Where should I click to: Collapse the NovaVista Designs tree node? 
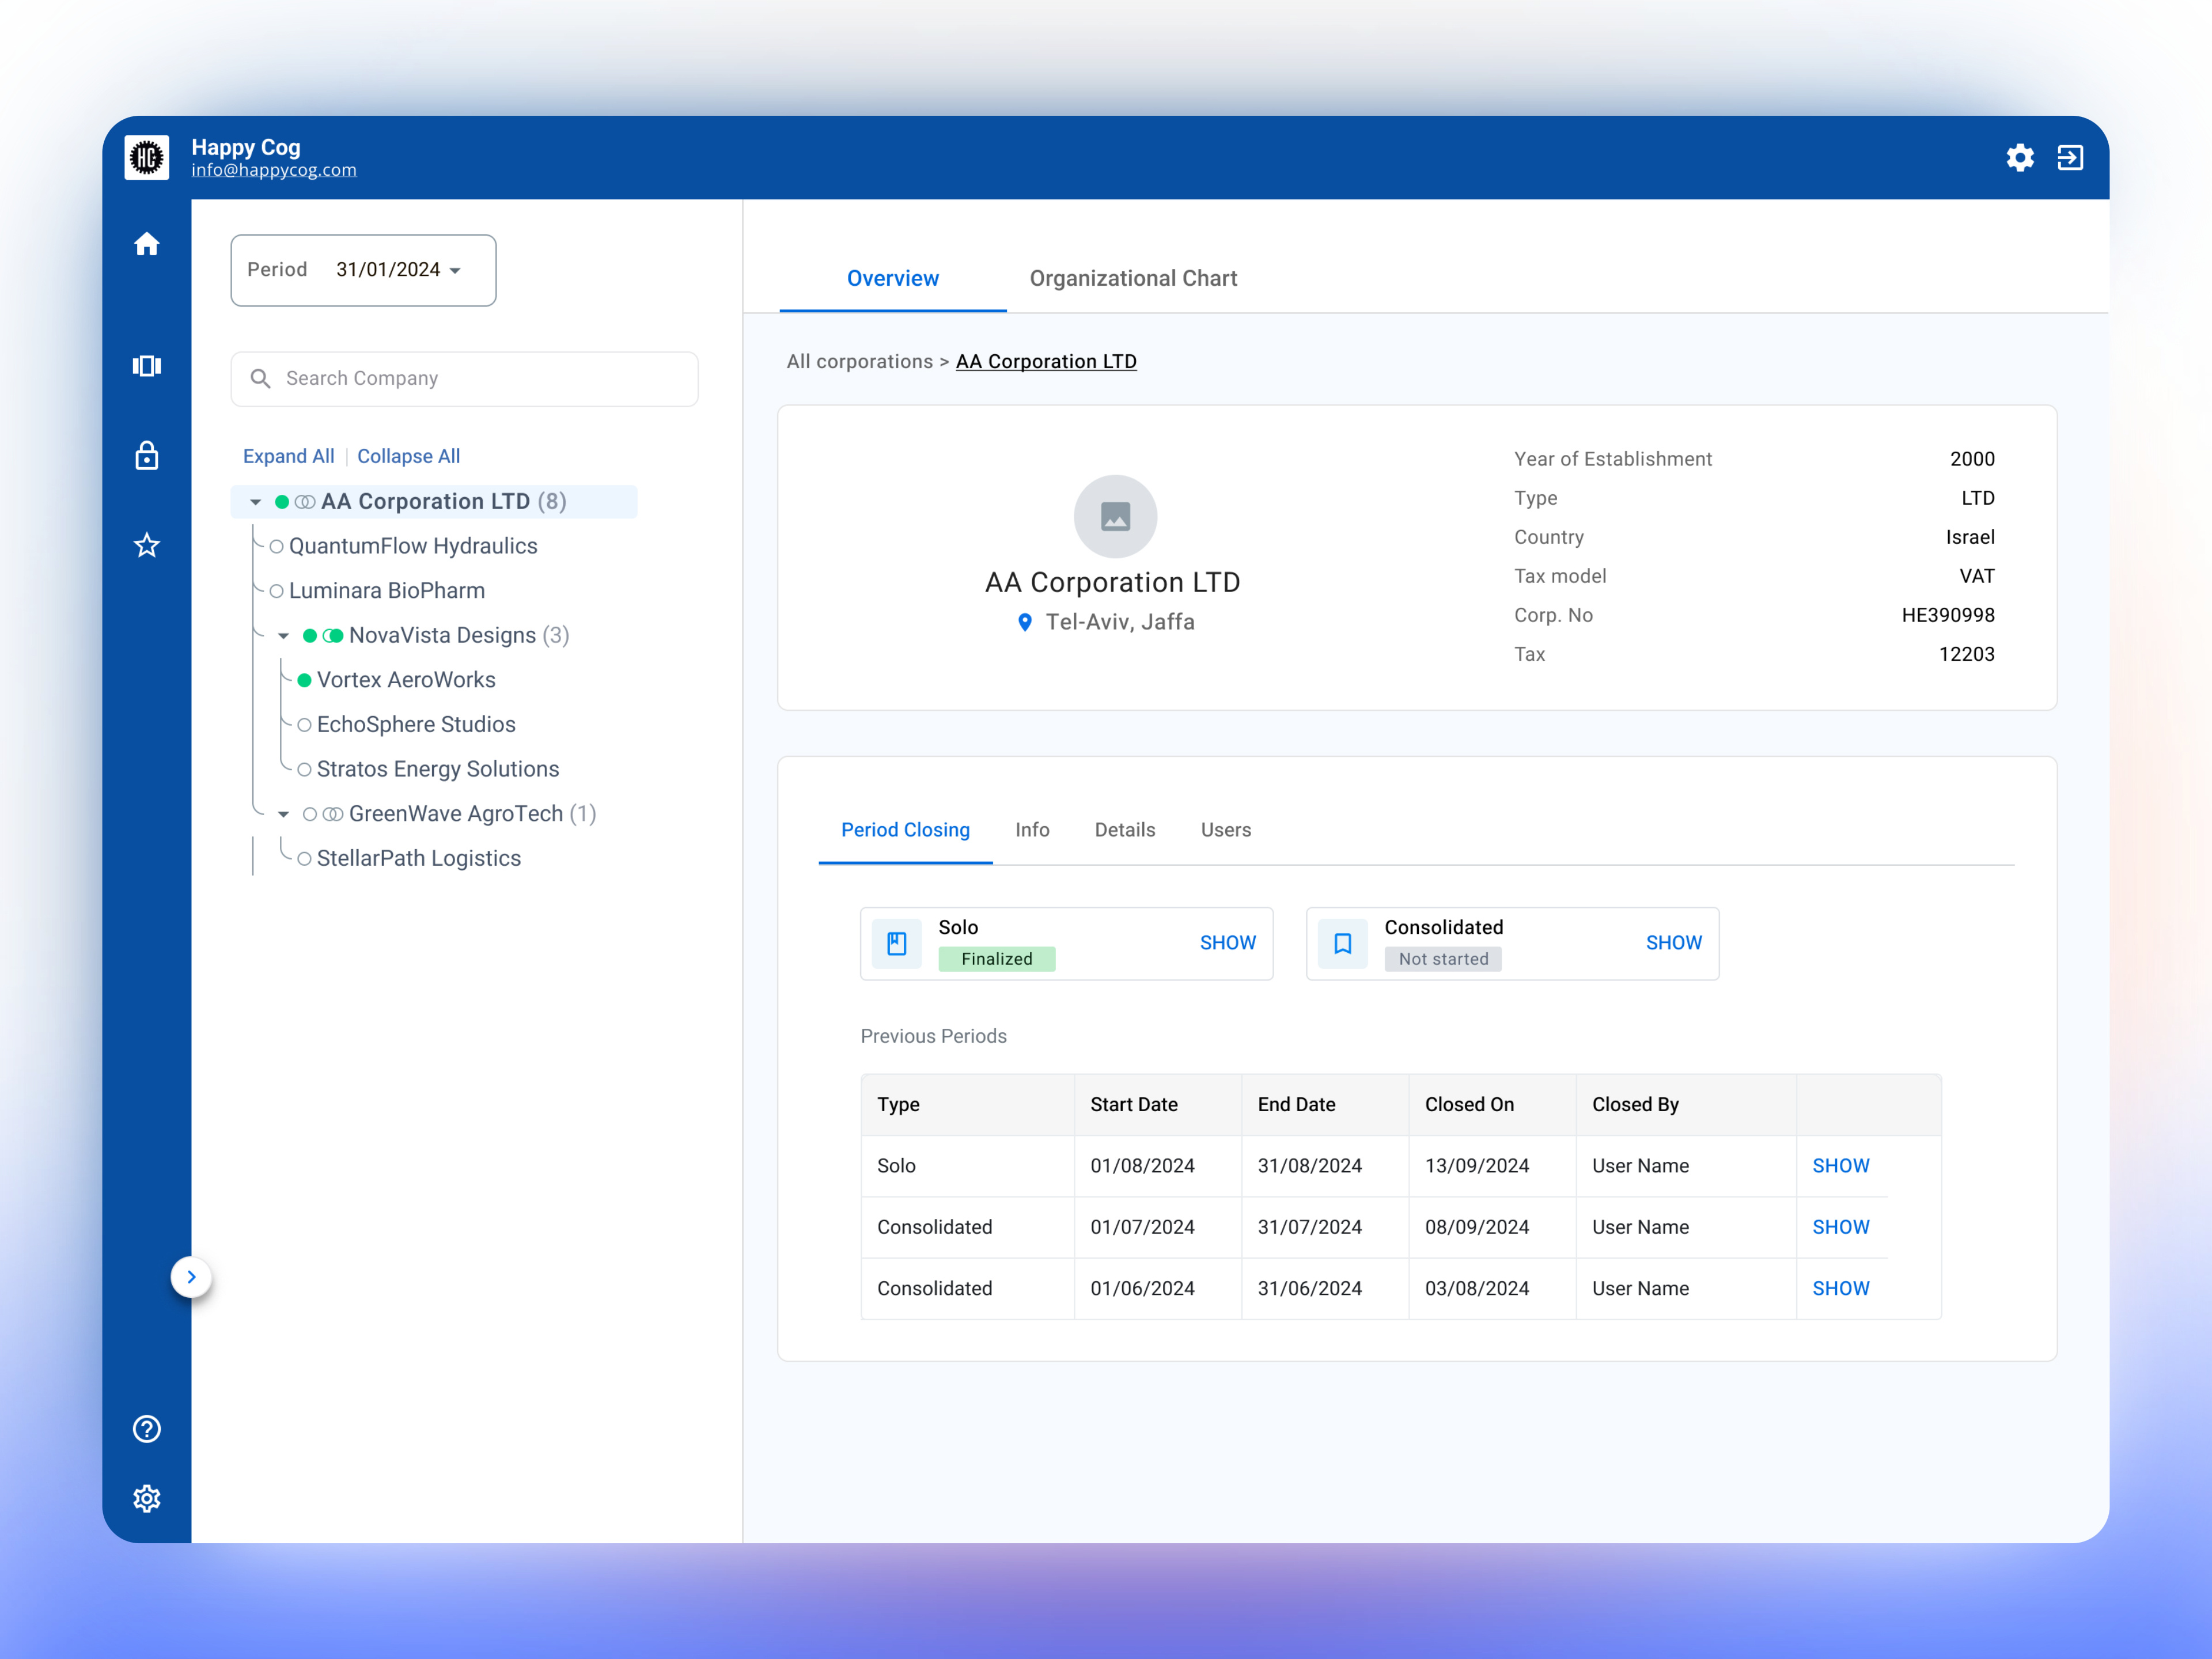(x=283, y=635)
